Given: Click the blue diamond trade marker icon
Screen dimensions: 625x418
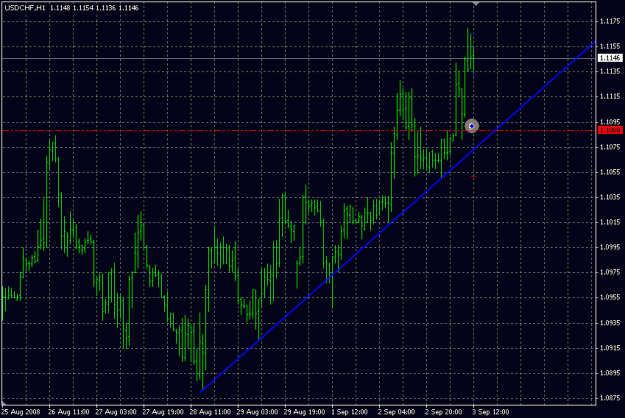Looking at the screenshot, I should pos(472,126).
